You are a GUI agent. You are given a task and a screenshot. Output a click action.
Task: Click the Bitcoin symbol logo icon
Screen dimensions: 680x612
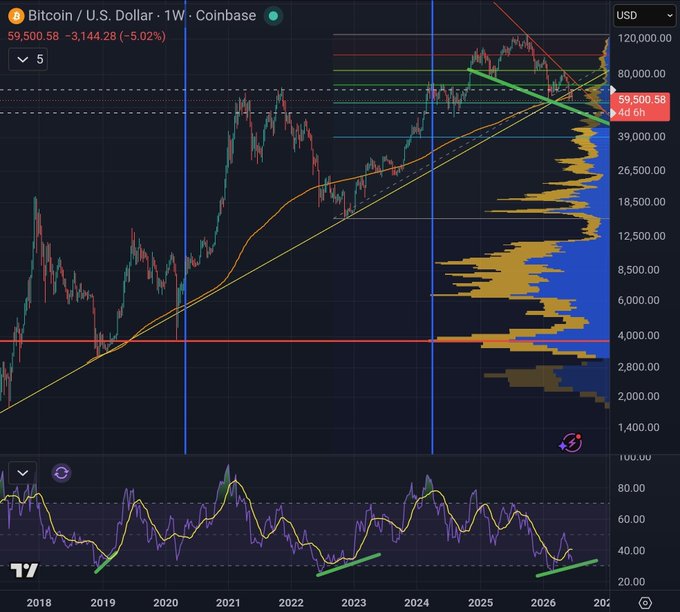coord(16,16)
